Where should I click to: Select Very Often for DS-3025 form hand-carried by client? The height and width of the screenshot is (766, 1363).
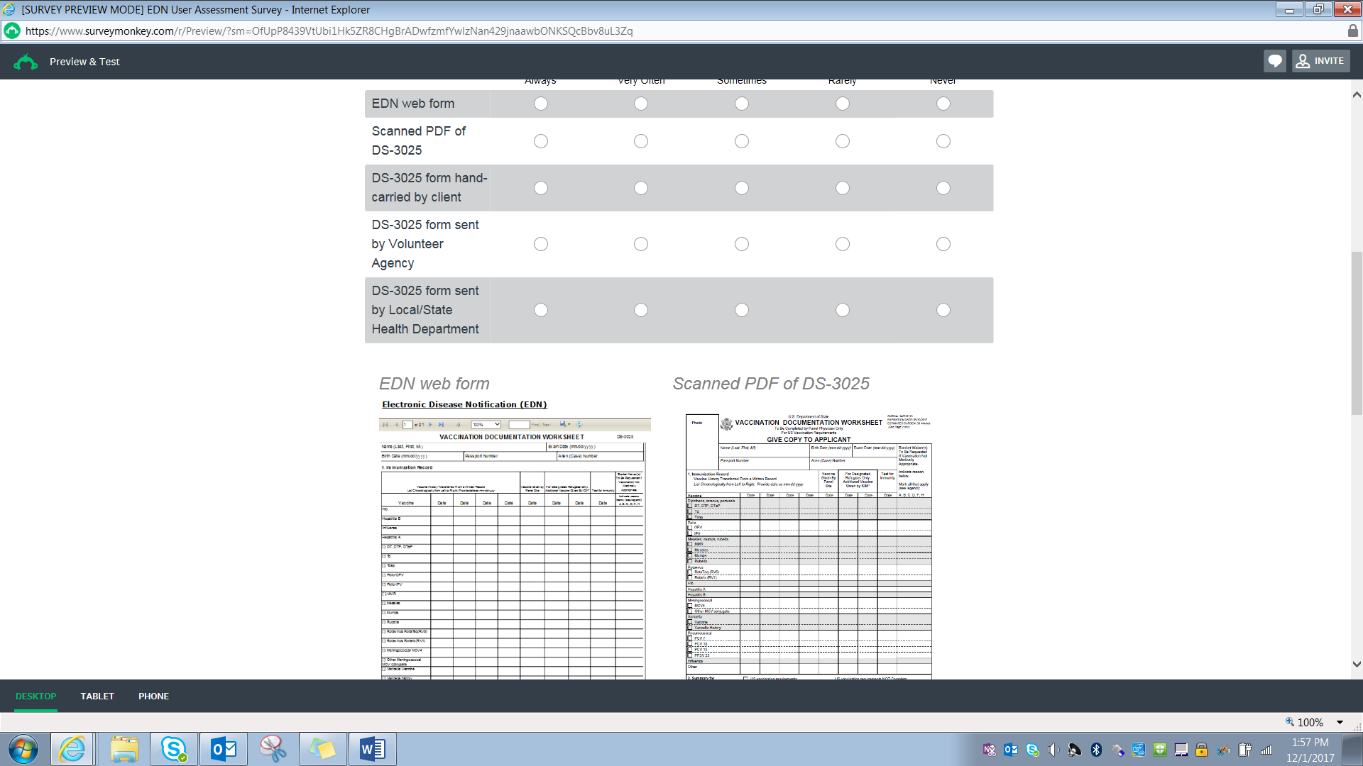click(641, 188)
